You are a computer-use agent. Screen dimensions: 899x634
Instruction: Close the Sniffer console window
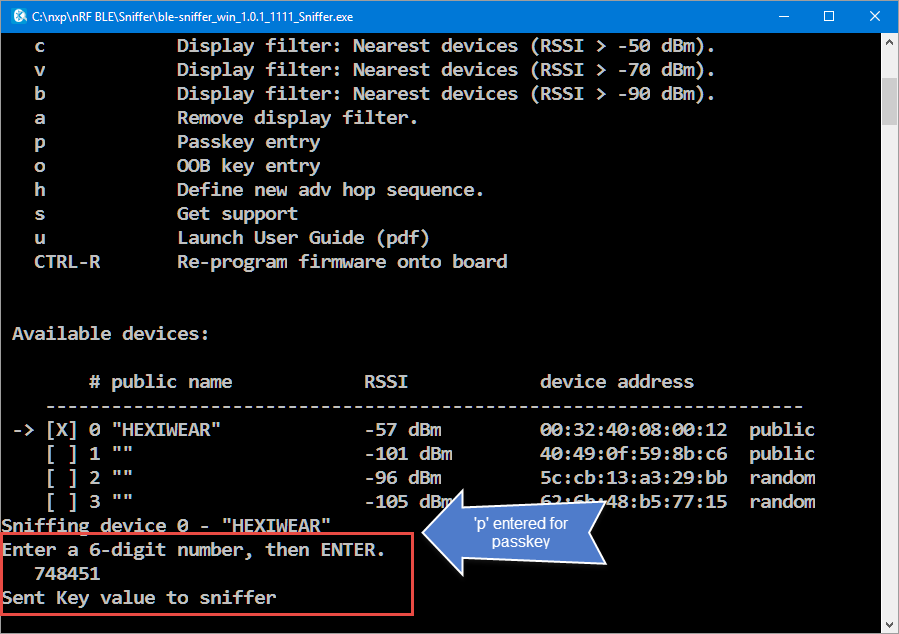(874, 17)
